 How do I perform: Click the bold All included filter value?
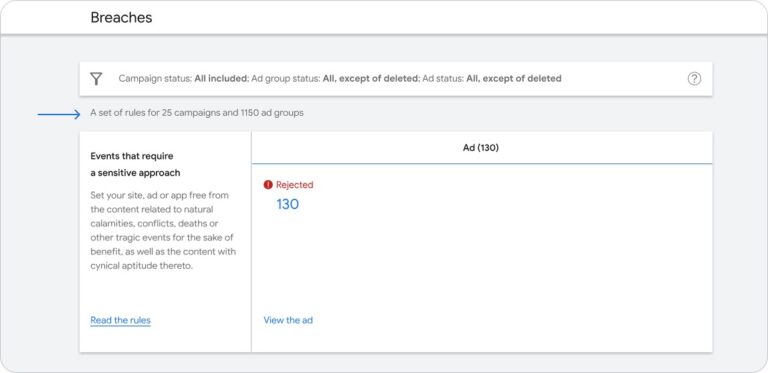[220, 78]
